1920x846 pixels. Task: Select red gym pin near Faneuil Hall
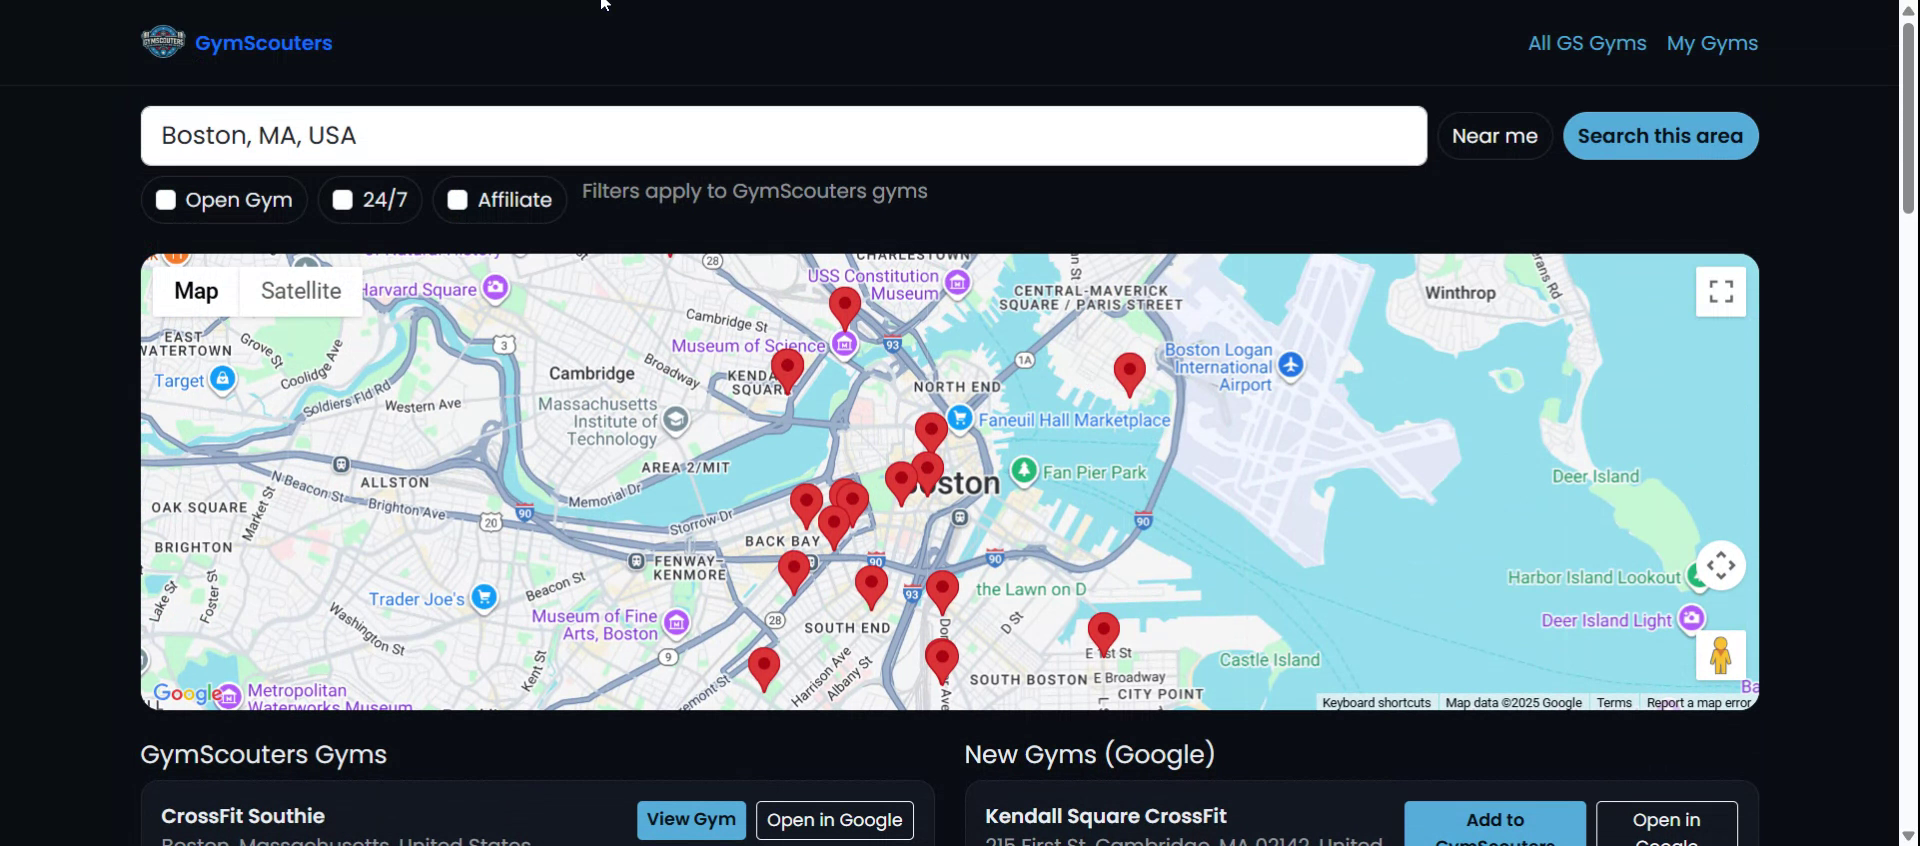(931, 434)
